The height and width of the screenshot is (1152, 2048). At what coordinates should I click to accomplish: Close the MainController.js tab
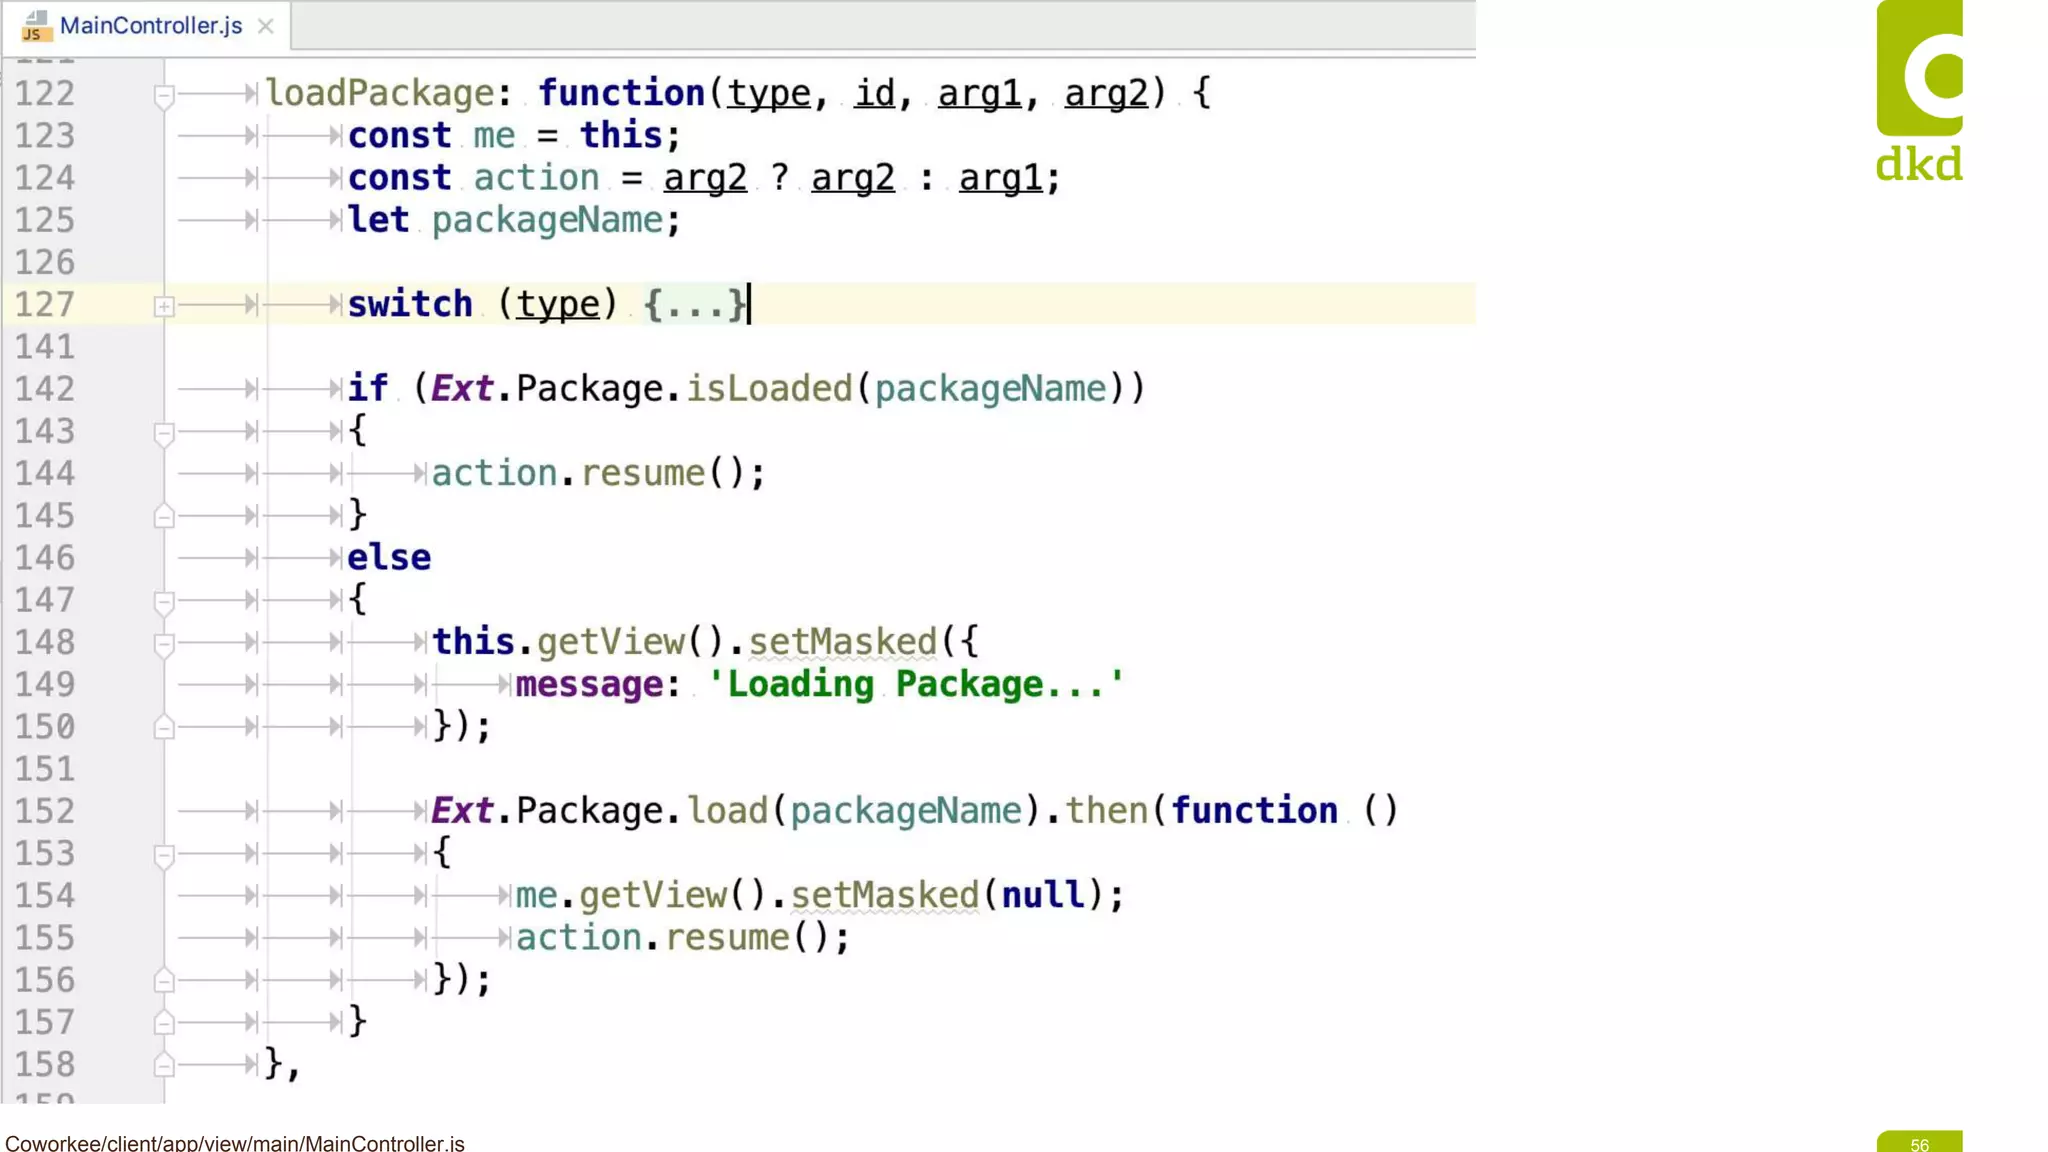pos(265,26)
